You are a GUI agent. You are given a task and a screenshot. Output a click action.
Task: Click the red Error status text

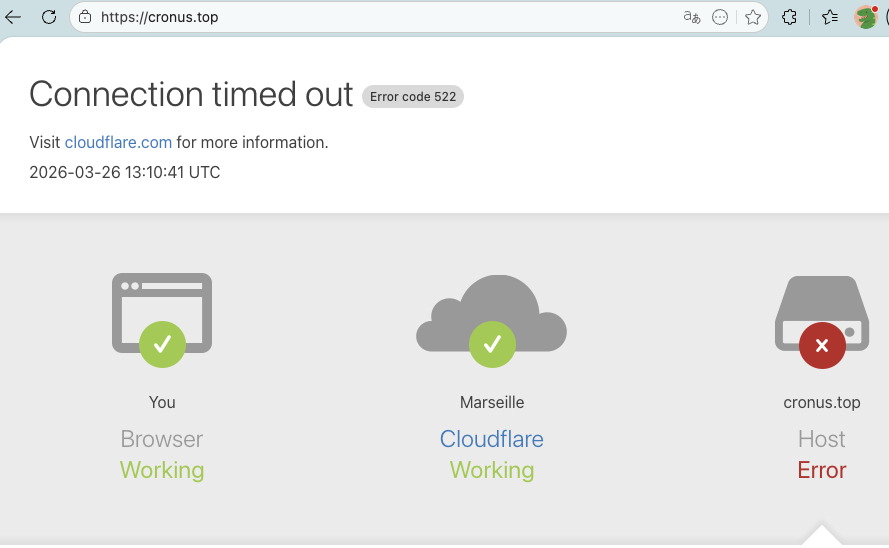pyautogui.click(x=821, y=470)
